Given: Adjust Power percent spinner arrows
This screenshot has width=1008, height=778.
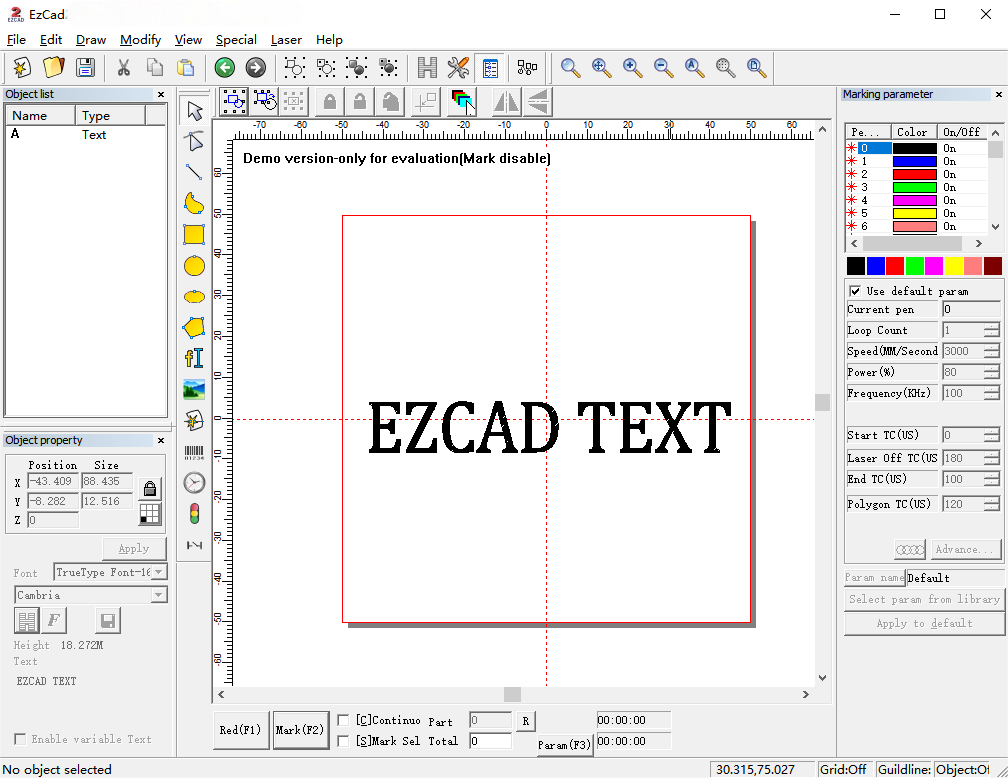Looking at the screenshot, I should tap(991, 372).
